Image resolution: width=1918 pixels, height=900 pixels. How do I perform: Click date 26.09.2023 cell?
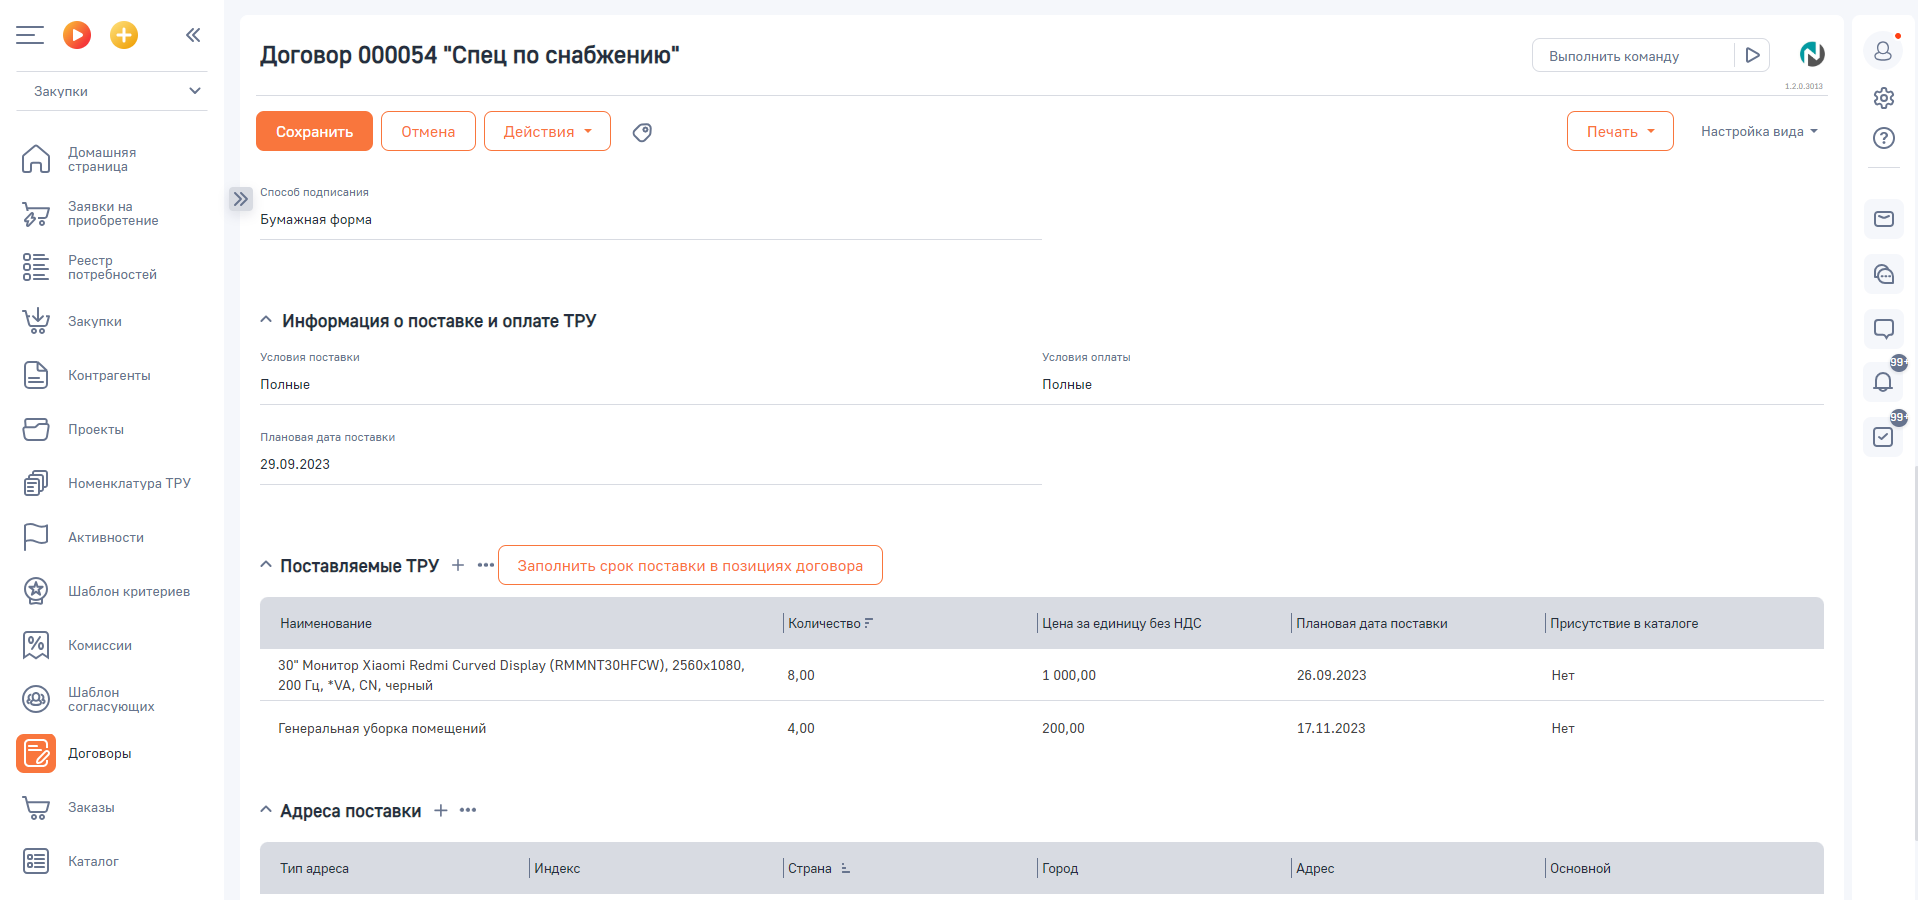(1331, 675)
